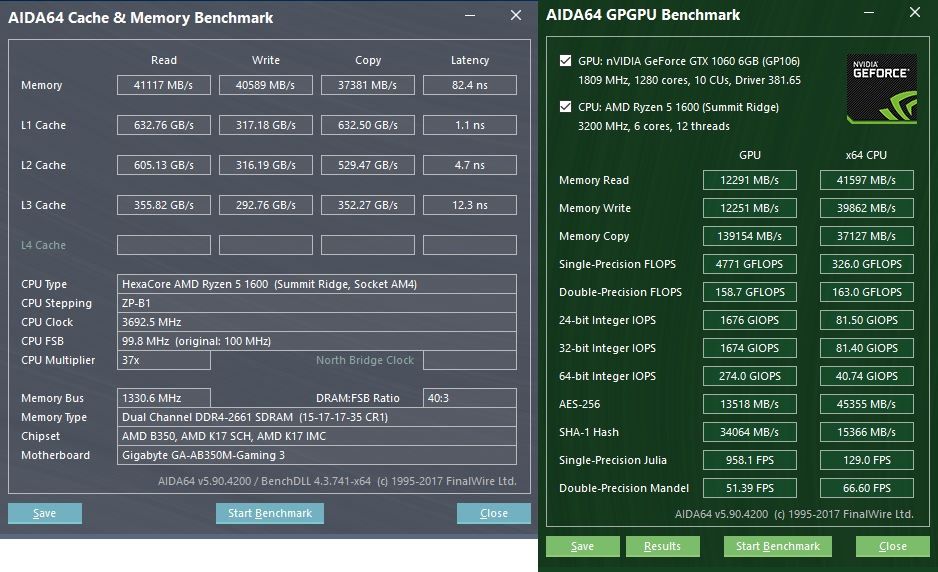The image size is (938, 572).
Task: Select the Memory Read value 41117 MB/s
Action: click(x=163, y=85)
